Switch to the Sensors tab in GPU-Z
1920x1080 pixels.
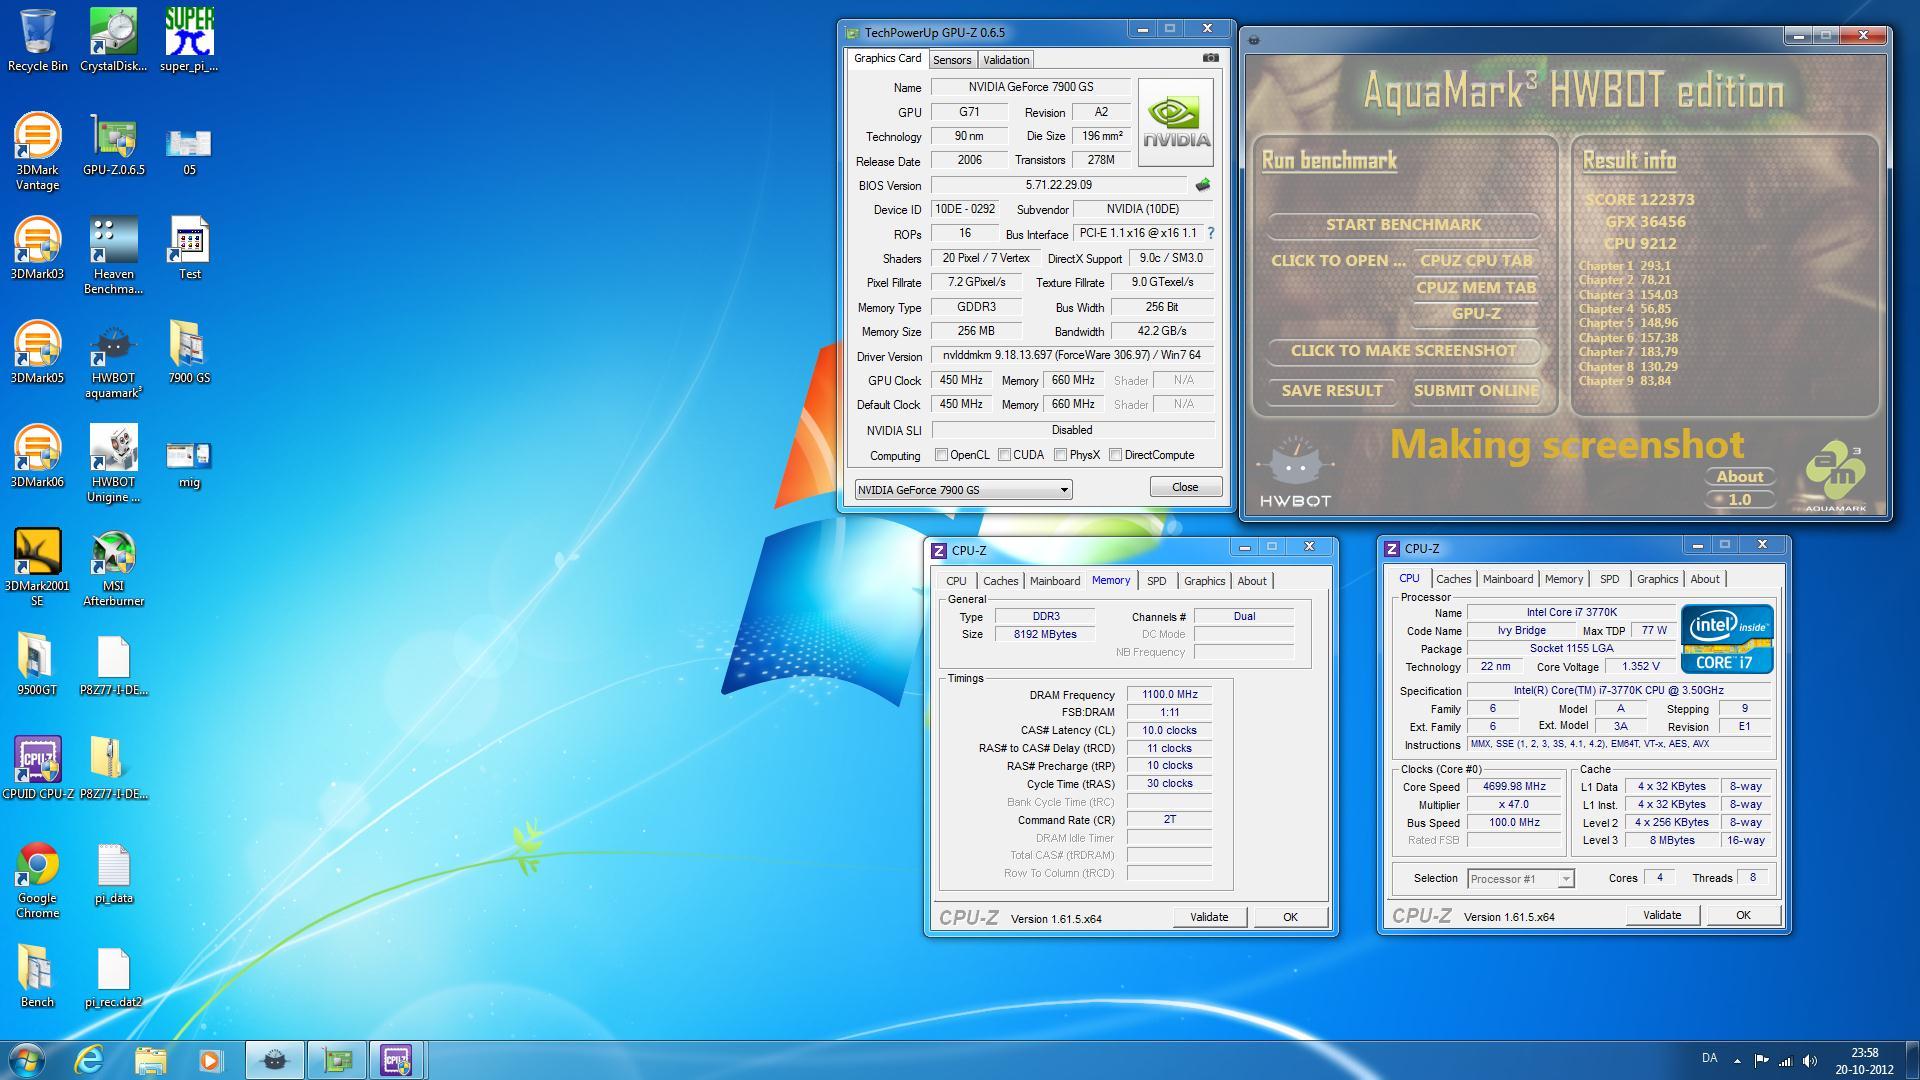[952, 60]
